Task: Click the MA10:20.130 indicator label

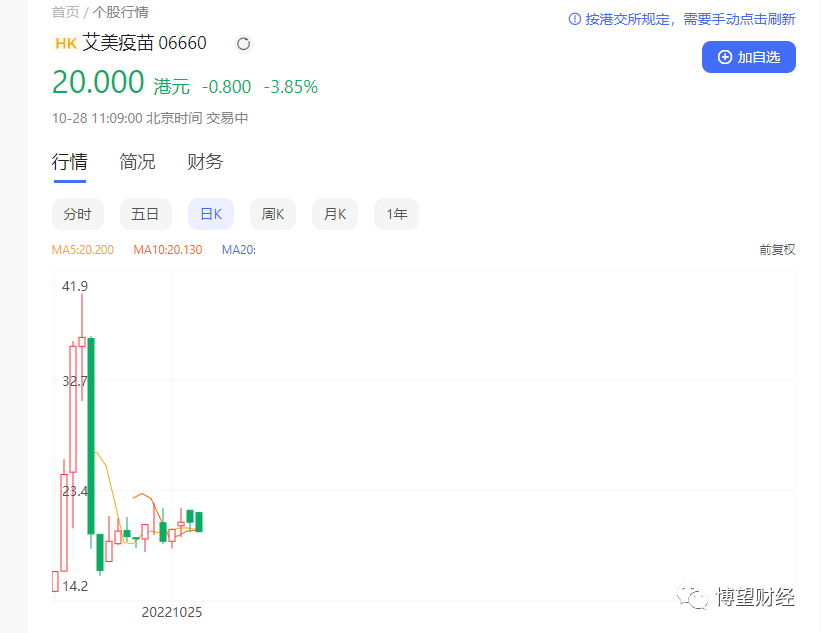Action: point(168,250)
